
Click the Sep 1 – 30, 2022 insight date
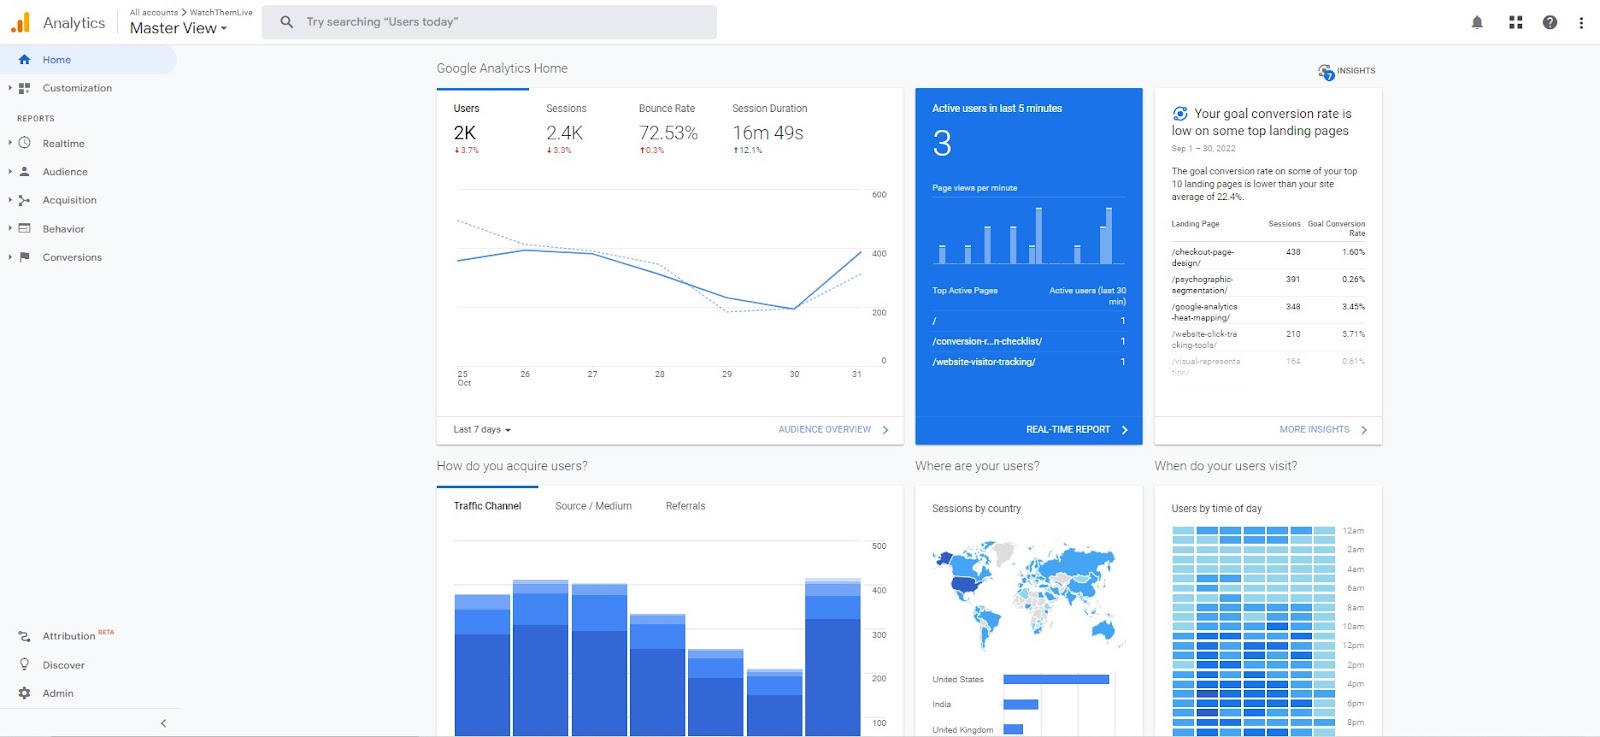point(1203,149)
